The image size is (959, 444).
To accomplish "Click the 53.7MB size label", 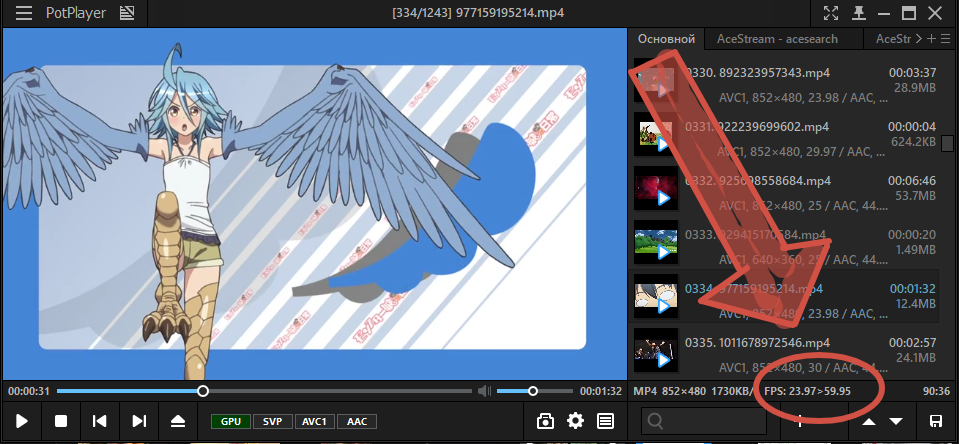I will (915, 196).
